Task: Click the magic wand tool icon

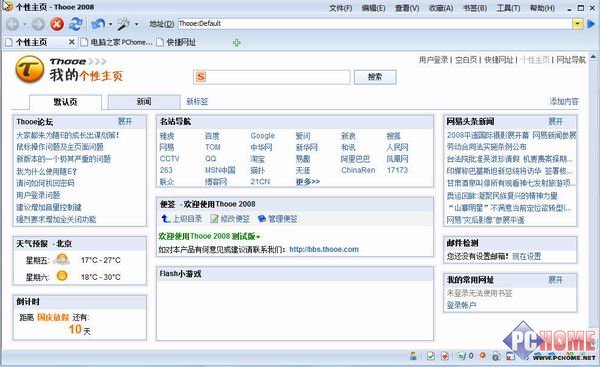Action: 123,24
